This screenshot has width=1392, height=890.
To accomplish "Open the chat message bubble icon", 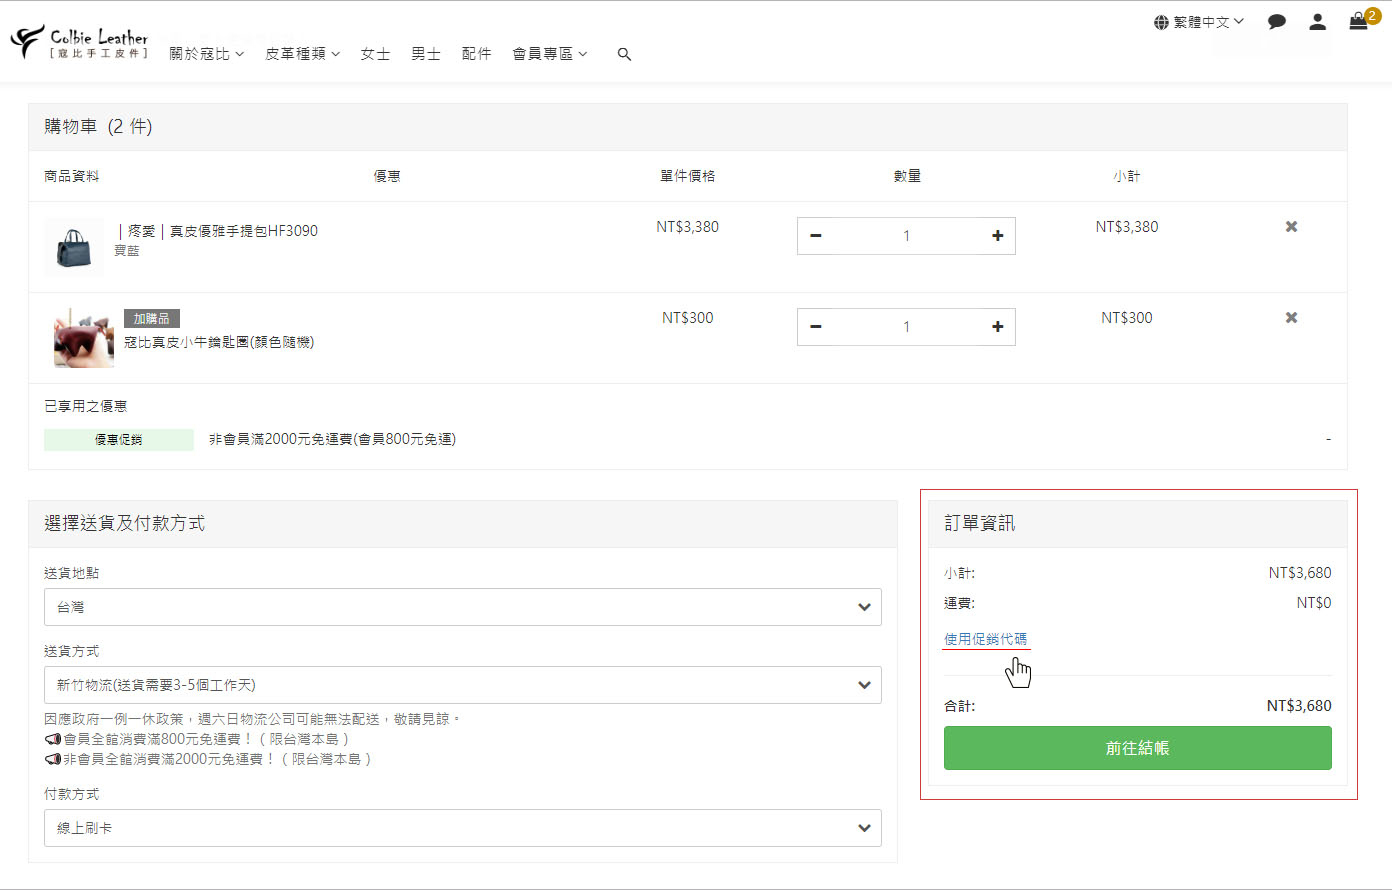I will (1276, 22).
